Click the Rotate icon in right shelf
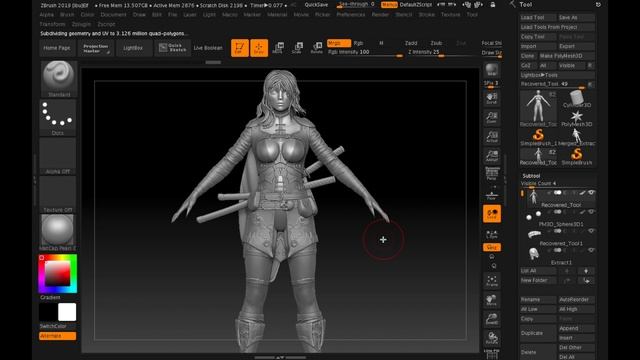 click(492, 338)
